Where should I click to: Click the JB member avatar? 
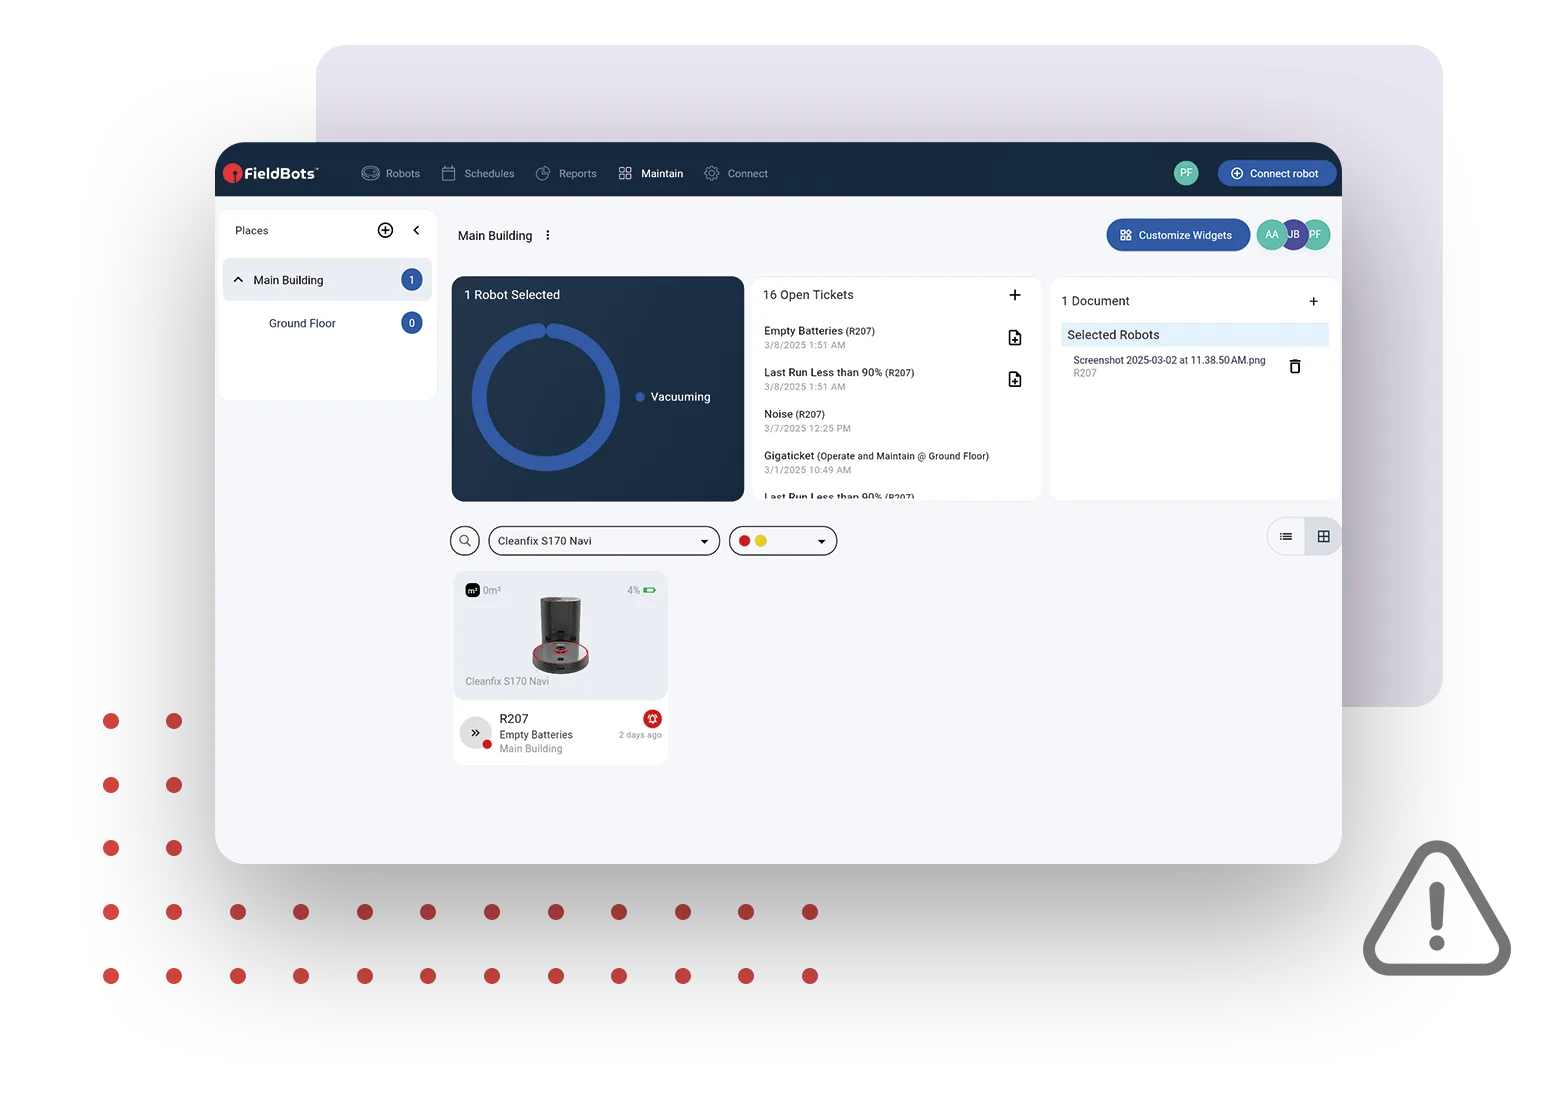coord(1294,235)
